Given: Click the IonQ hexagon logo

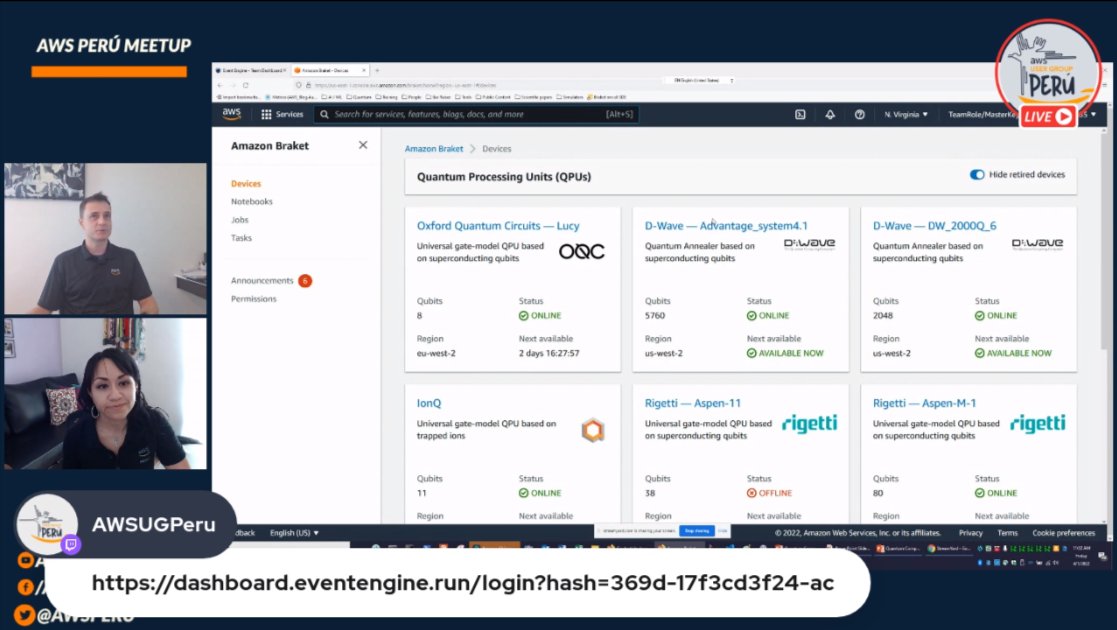Looking at the screenshot, I should coord(593,430).
